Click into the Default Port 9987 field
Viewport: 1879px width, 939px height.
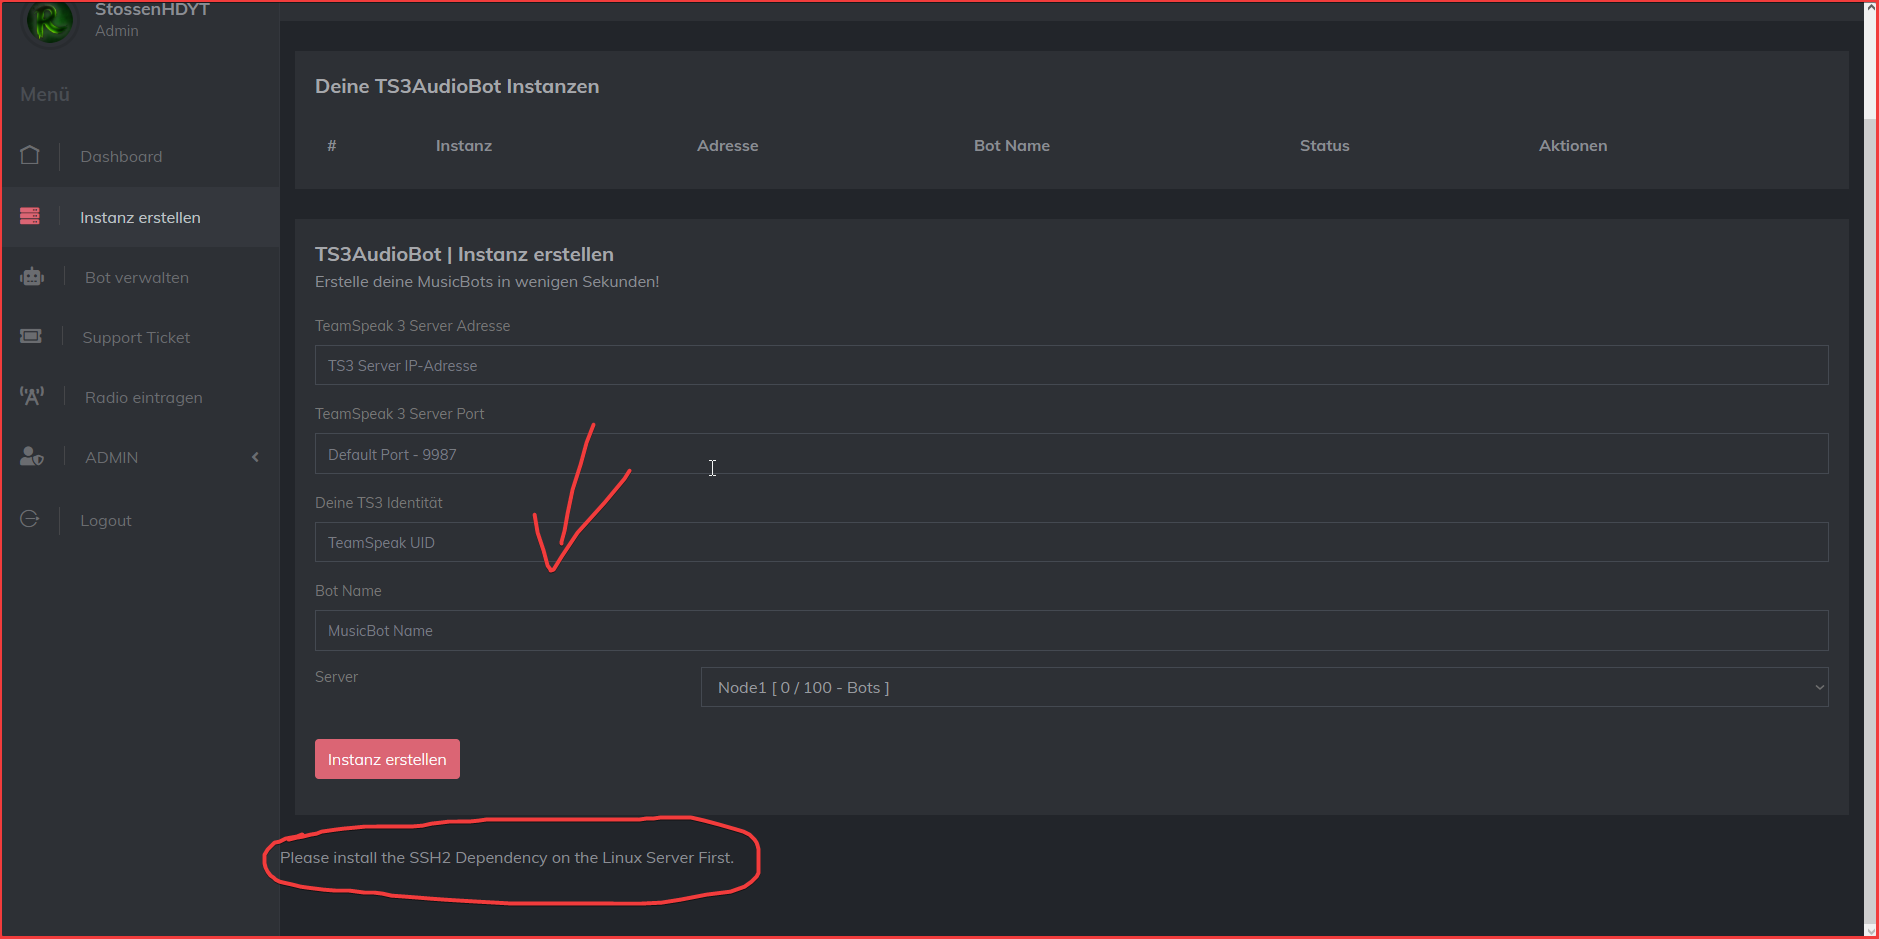(1070, 454)
